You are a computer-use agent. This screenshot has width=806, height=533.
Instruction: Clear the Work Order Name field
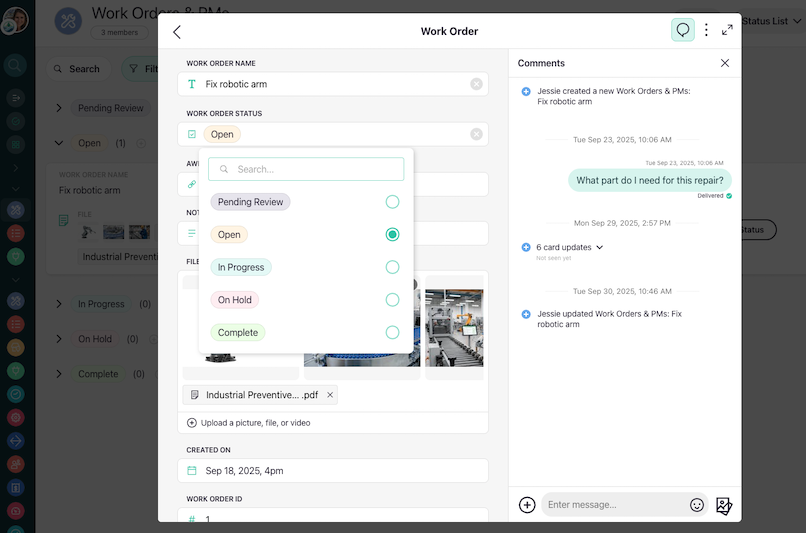pyautogui.click(x=476, y=84)
